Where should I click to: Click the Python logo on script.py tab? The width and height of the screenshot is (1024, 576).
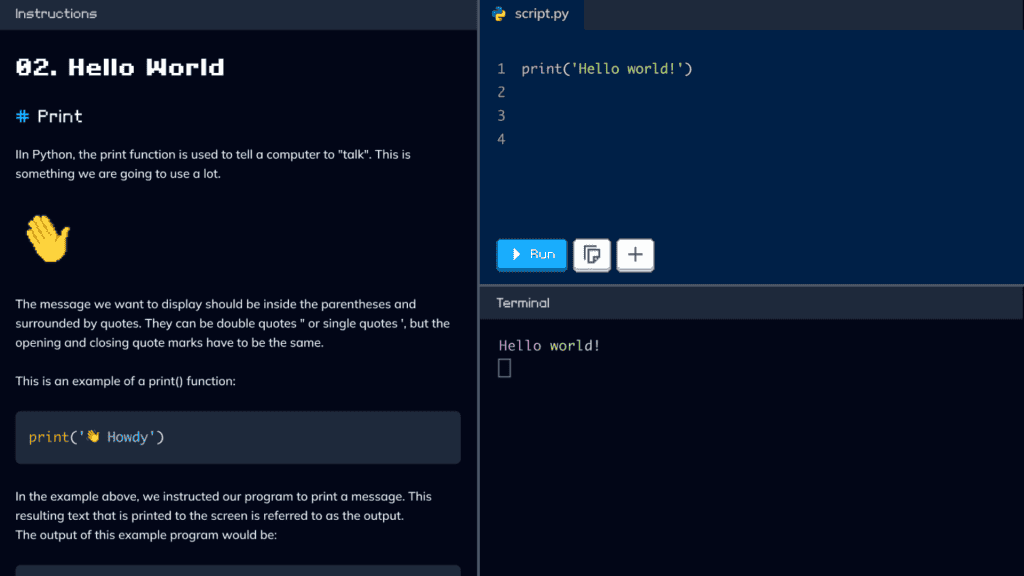tap(499, 14)
